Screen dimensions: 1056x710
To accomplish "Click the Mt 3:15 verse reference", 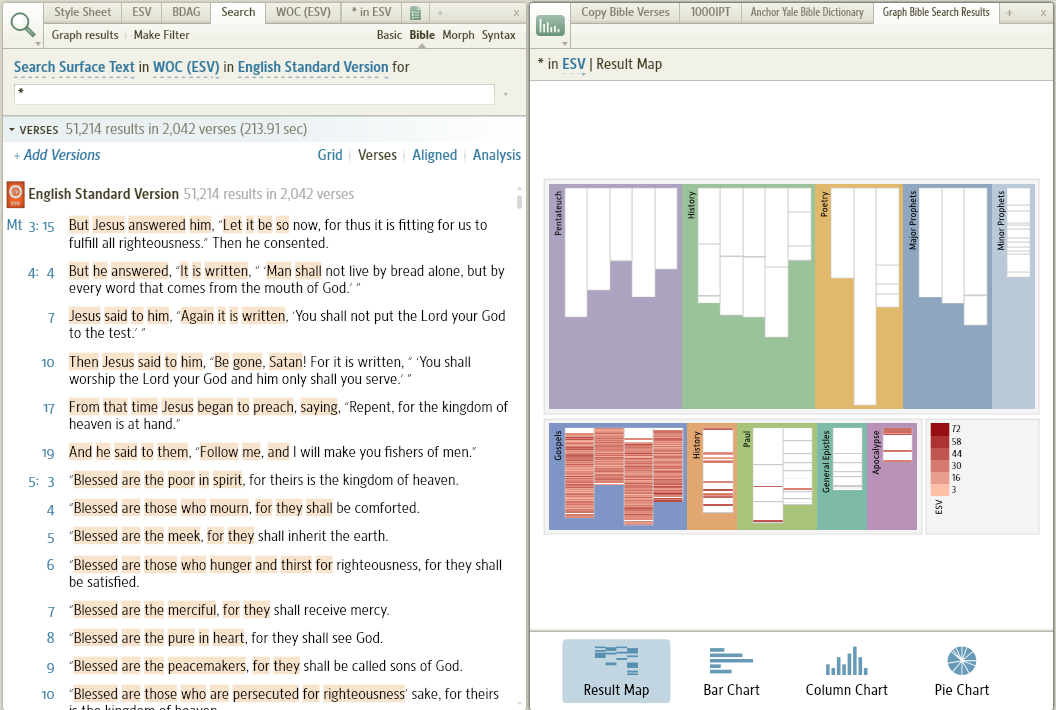I will point(30,226).
